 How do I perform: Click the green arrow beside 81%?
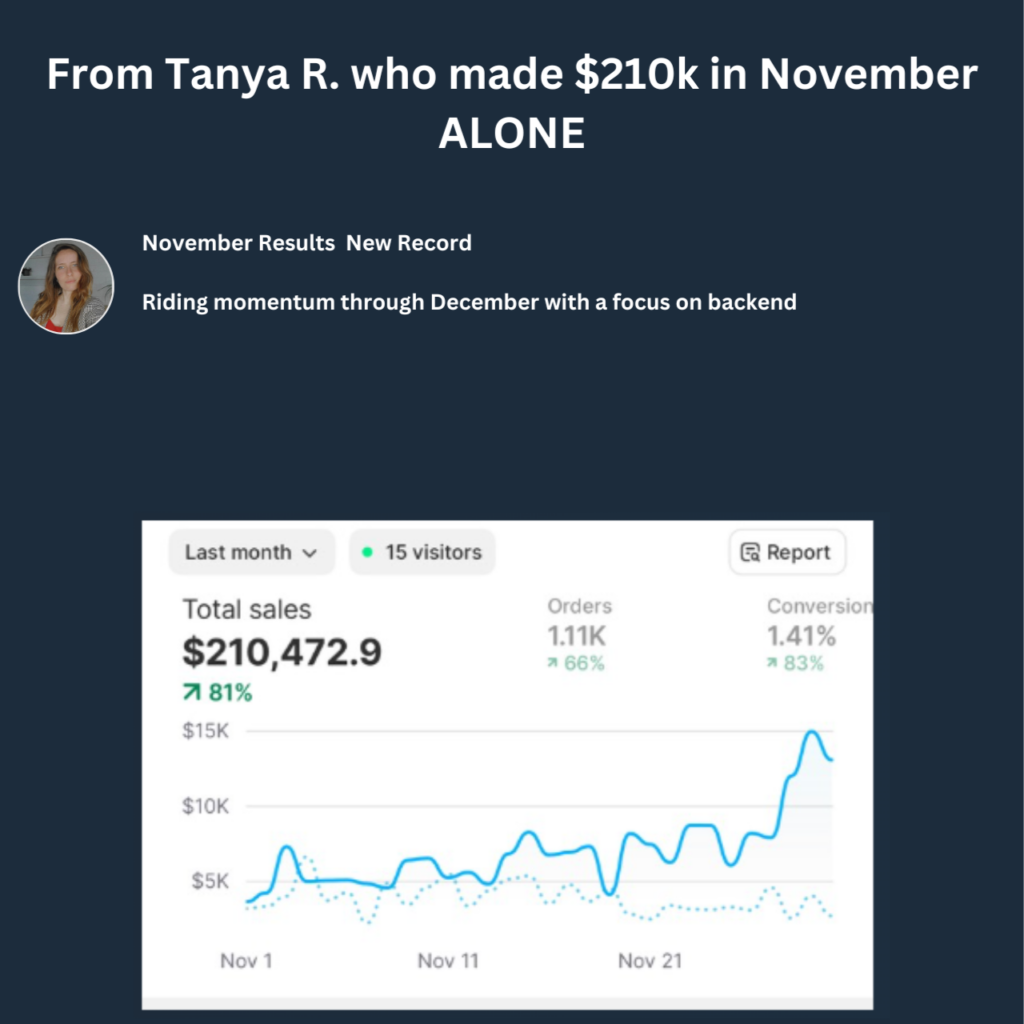point(191,693)
